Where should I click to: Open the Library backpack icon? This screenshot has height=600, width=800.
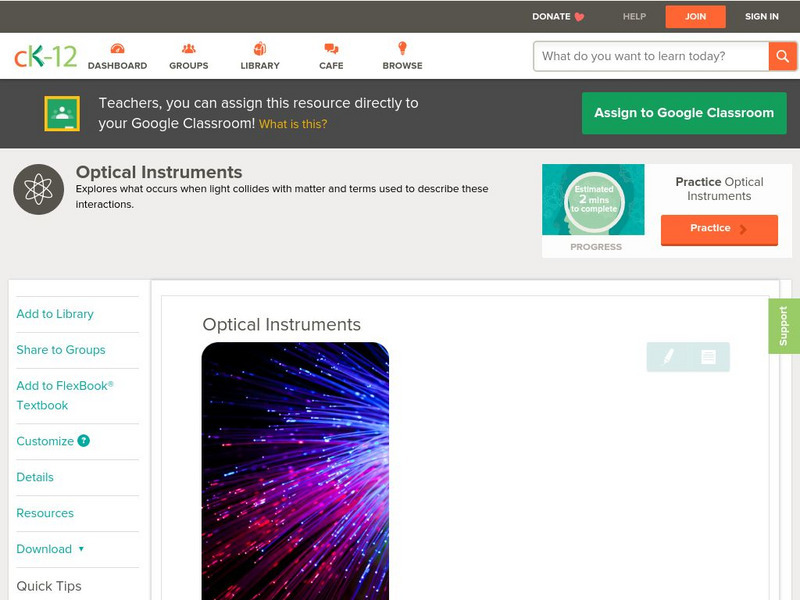260,48
